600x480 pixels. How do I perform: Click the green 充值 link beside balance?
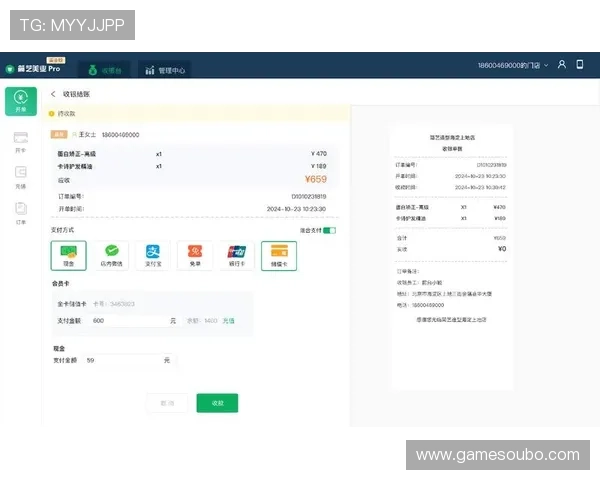228,320
